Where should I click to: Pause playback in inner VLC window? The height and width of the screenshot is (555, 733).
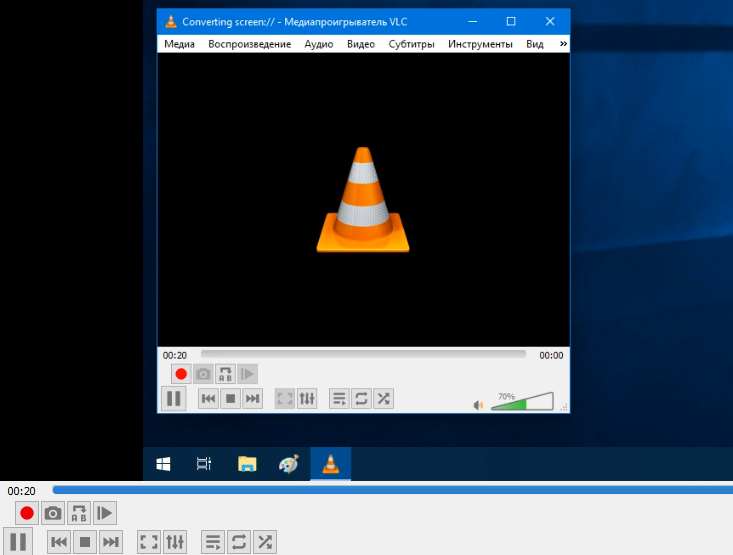(x=173, y=399)
